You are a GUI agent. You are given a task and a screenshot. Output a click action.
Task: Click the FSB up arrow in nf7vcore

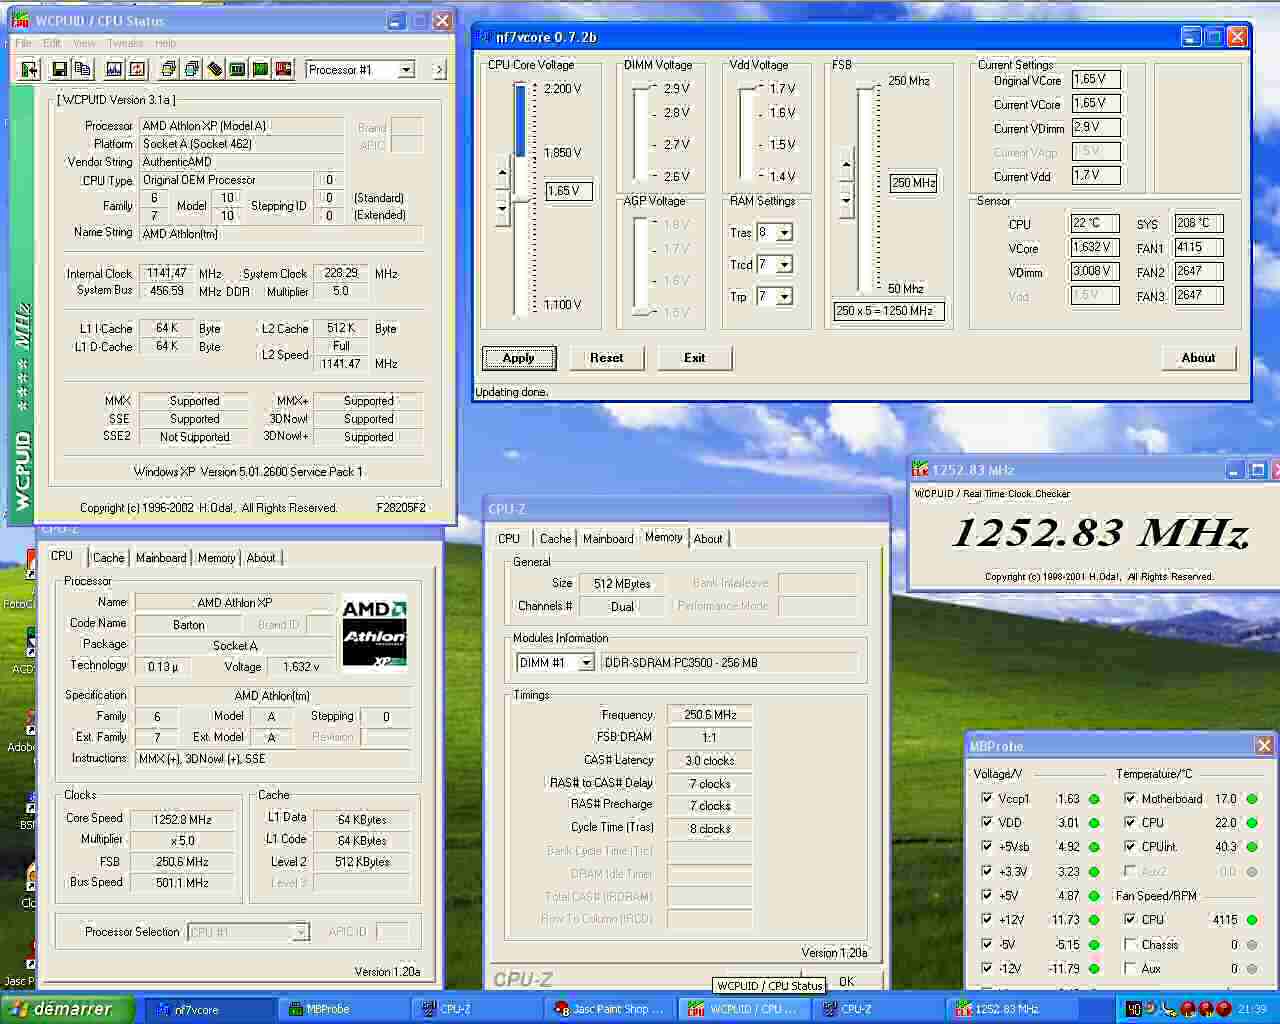point(846,165)
